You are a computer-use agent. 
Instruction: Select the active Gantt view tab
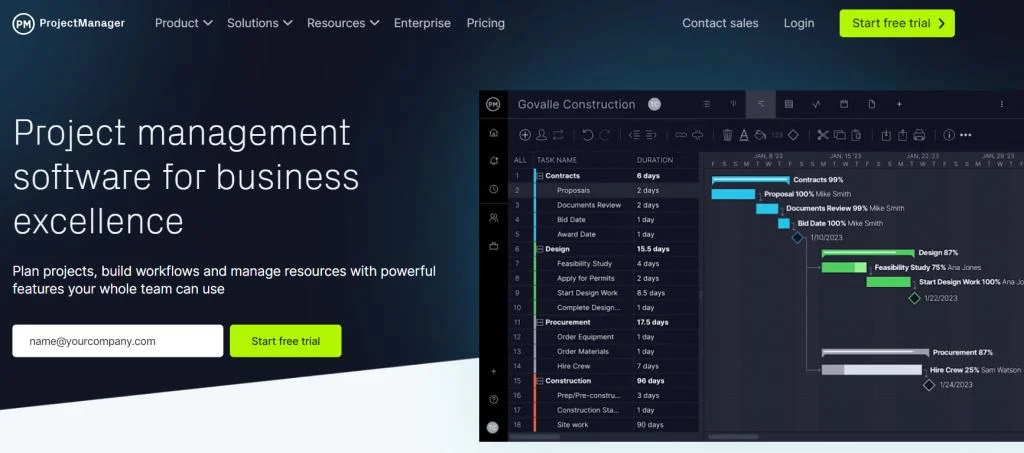761,104
